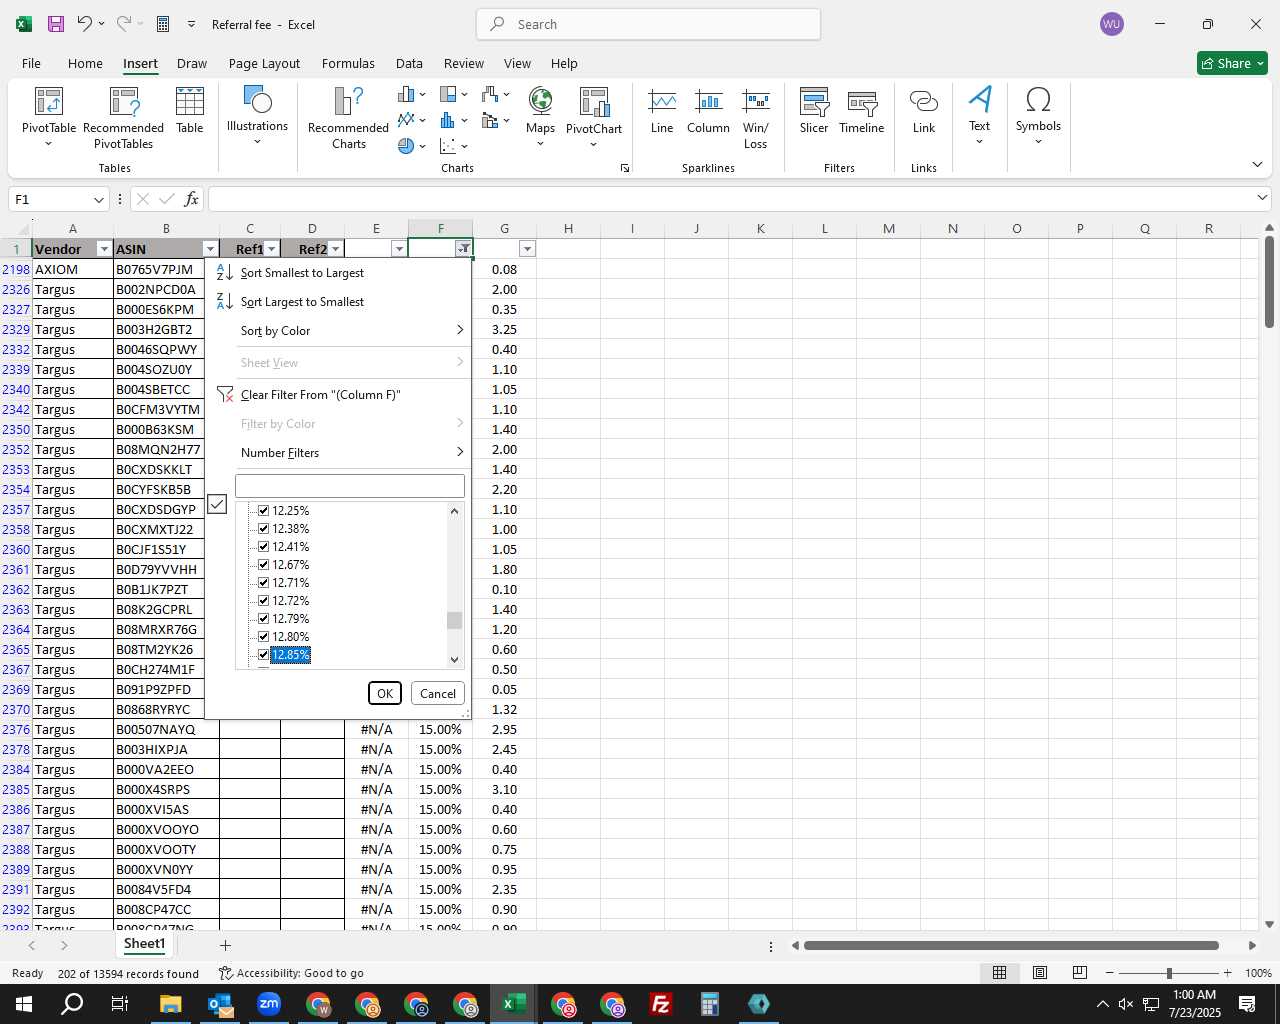This screenshot has width=1280, height=1024.
Task: Open the Ref1 column filter dropdown
Action: point(271,249)
